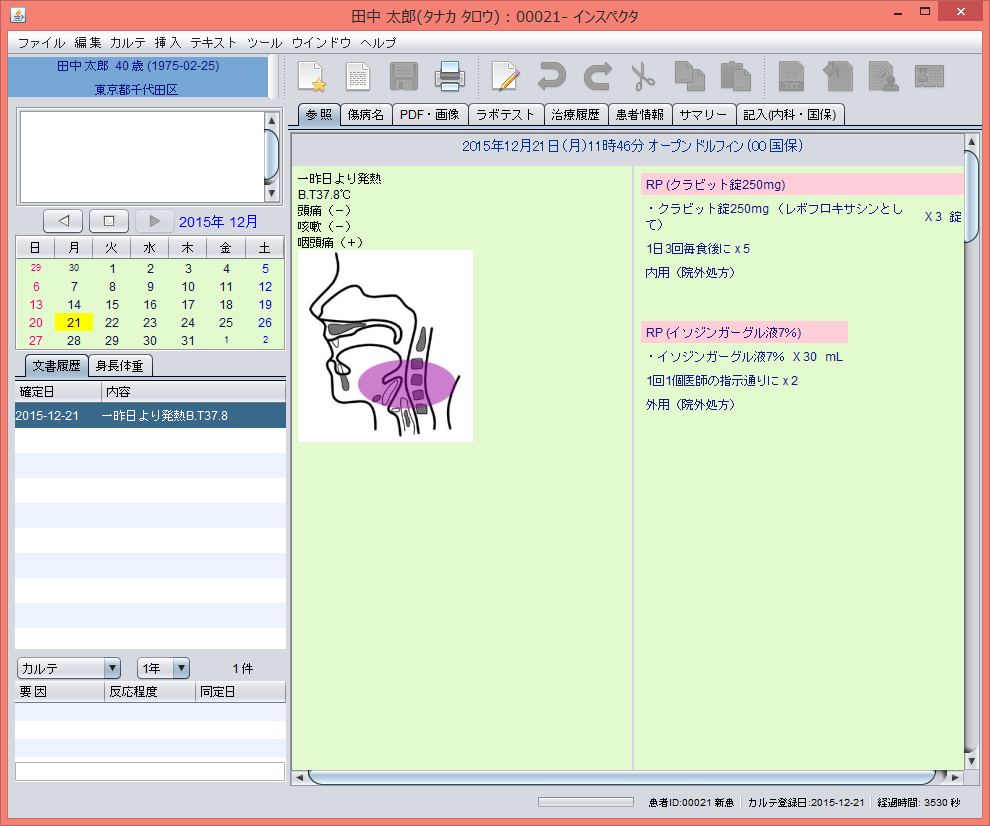Open the カルテ menu in menu bar

127,43
